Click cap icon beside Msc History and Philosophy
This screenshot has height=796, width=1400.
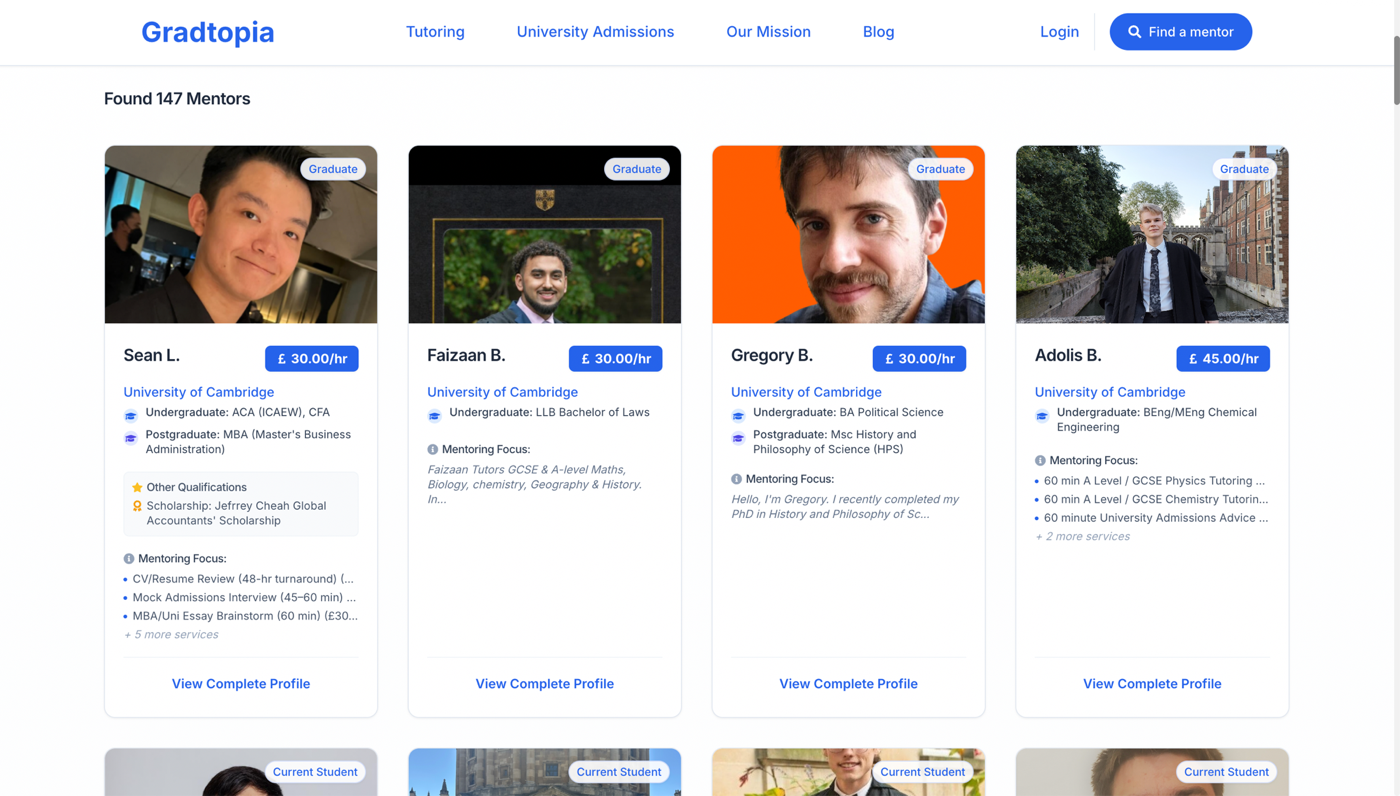(739, 438)
